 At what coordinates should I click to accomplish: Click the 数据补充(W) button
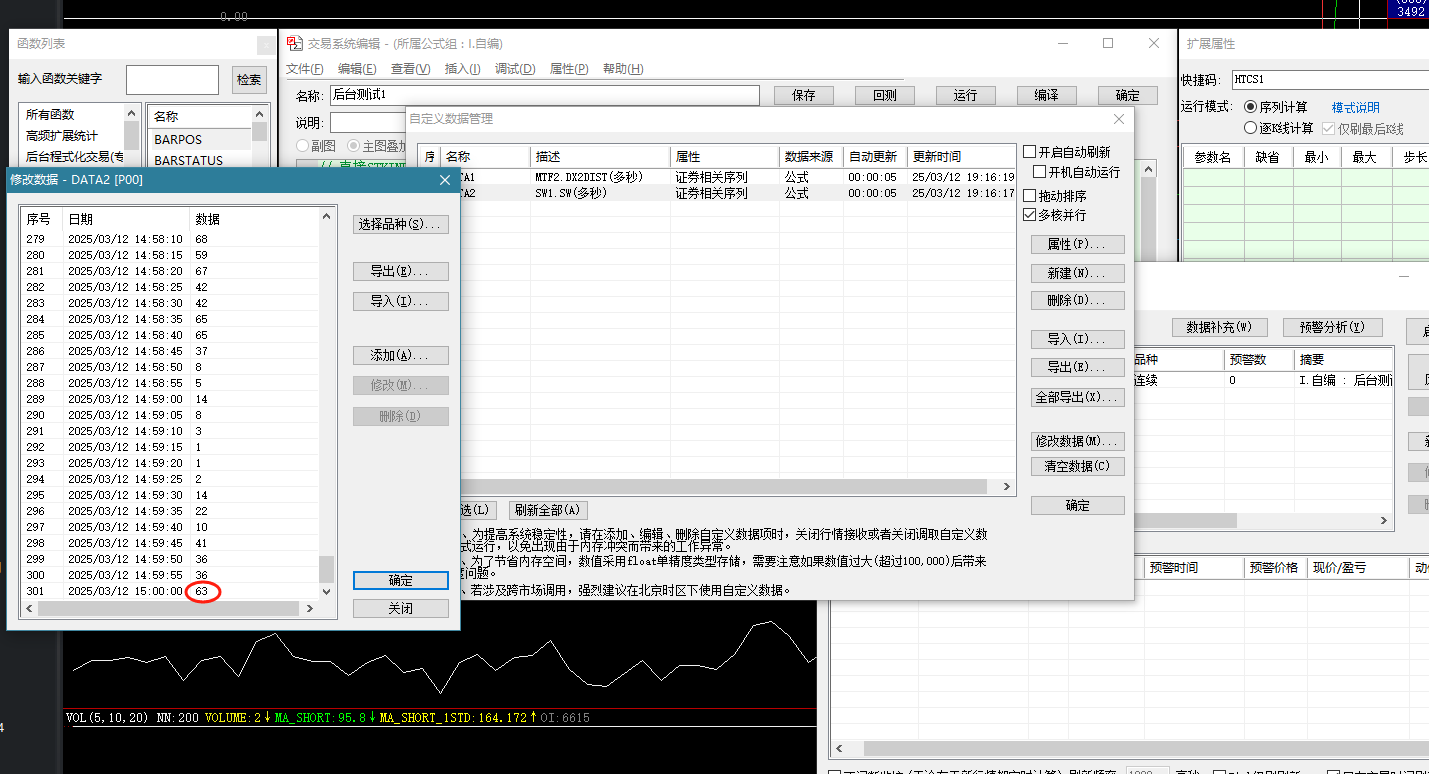pos(1219,327)
